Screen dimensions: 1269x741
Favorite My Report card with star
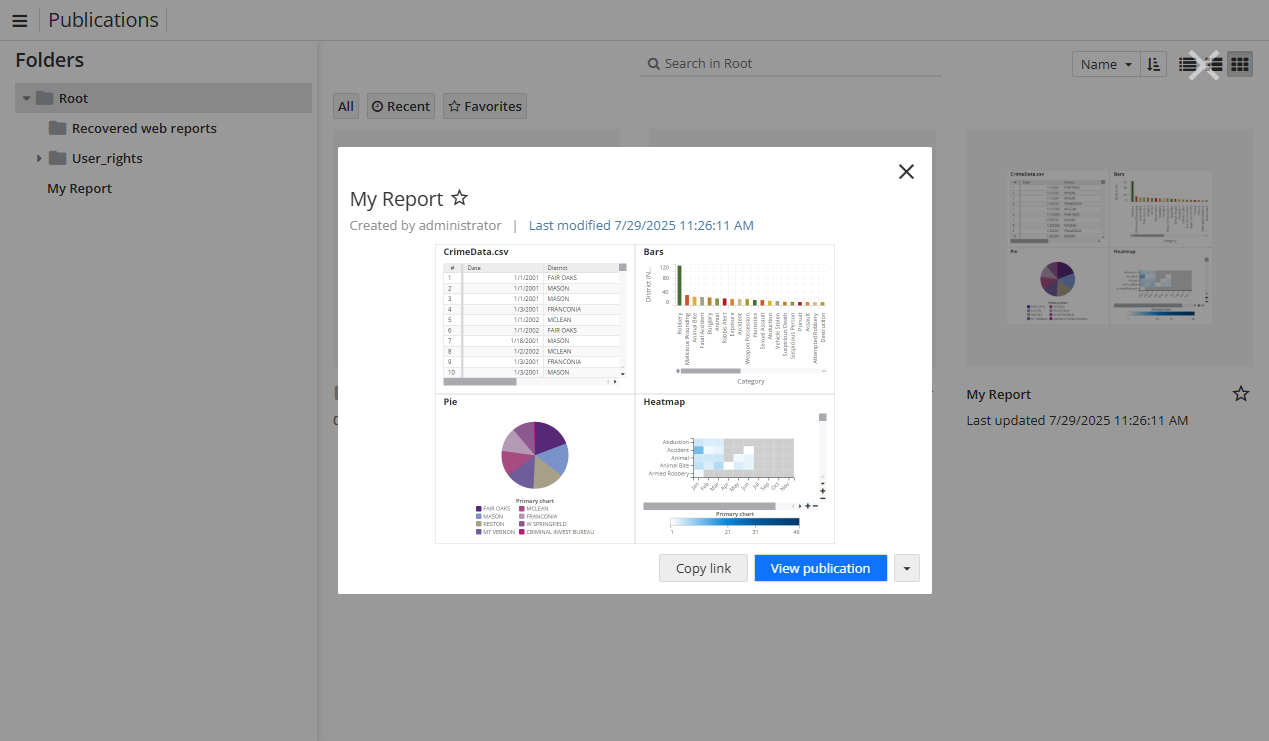click(x=1240, y=394)
